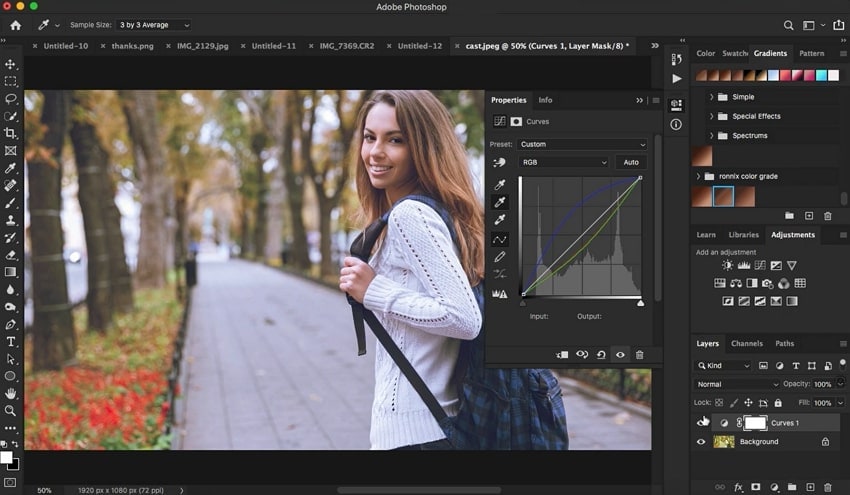This screenshot has height=495, width=850.
Task: Switch to IMG_7369.CR2 document tab
Action: pyautogui.click(x=346, y=46)
